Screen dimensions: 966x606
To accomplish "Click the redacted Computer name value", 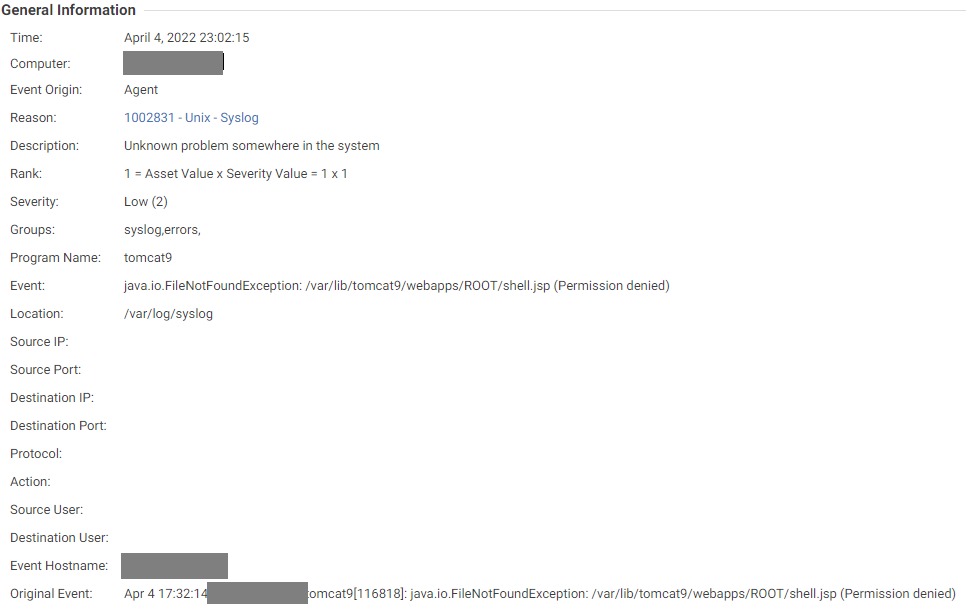I will (x=173, y=63).
